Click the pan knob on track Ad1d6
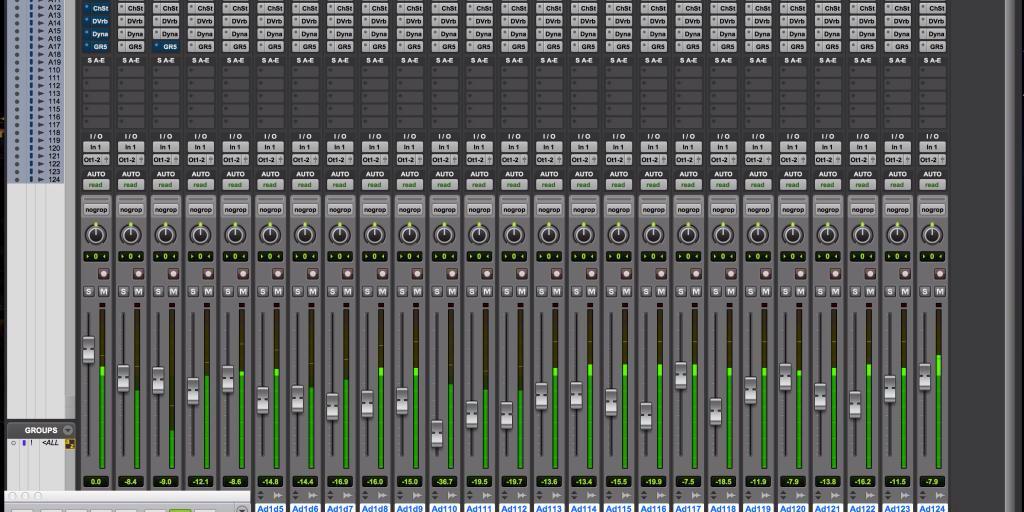The height and width of the screenshot is (512, 1024). 305,234
